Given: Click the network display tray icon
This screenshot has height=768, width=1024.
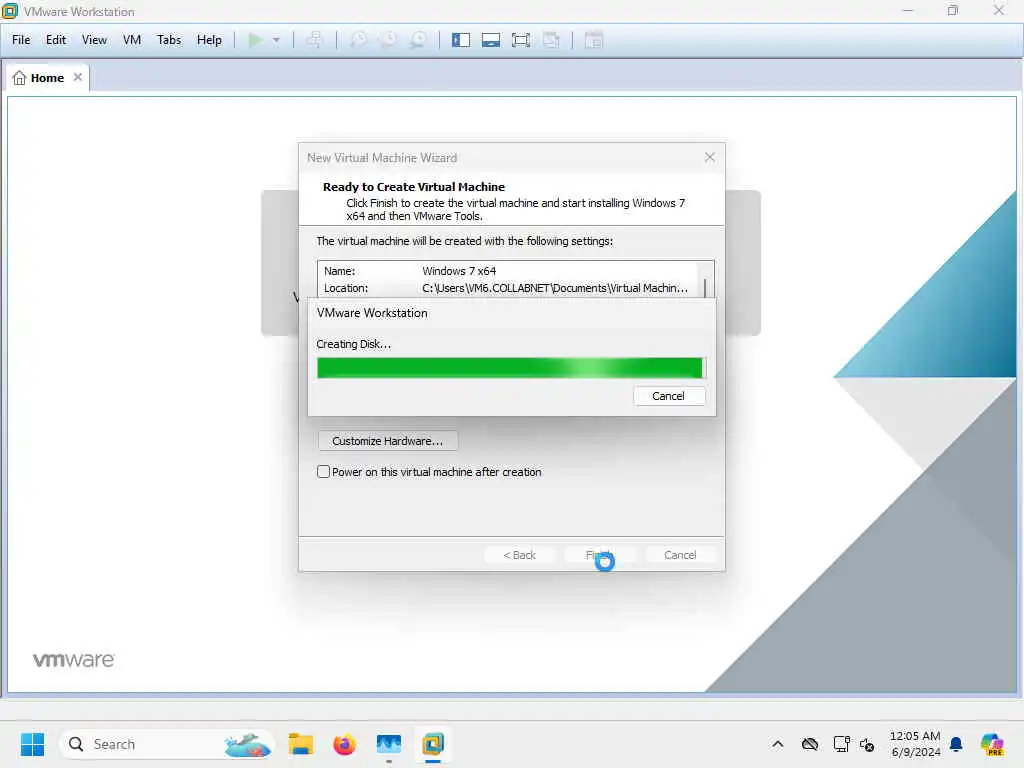Looking at the screenshot, I should pyautogui.click(x=841, y=744).
